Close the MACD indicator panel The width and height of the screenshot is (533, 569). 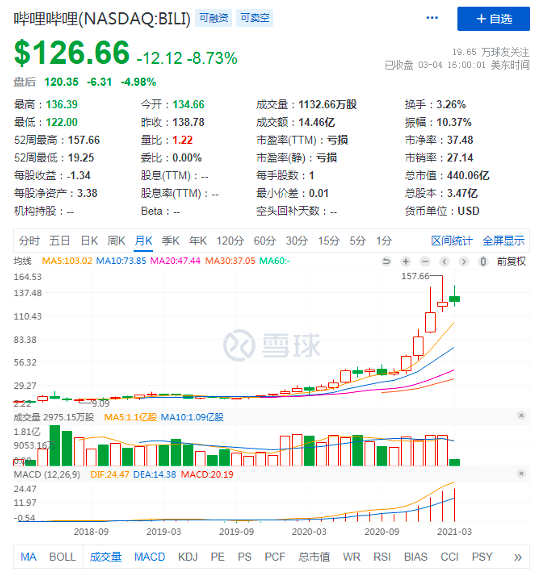point(521,474)
